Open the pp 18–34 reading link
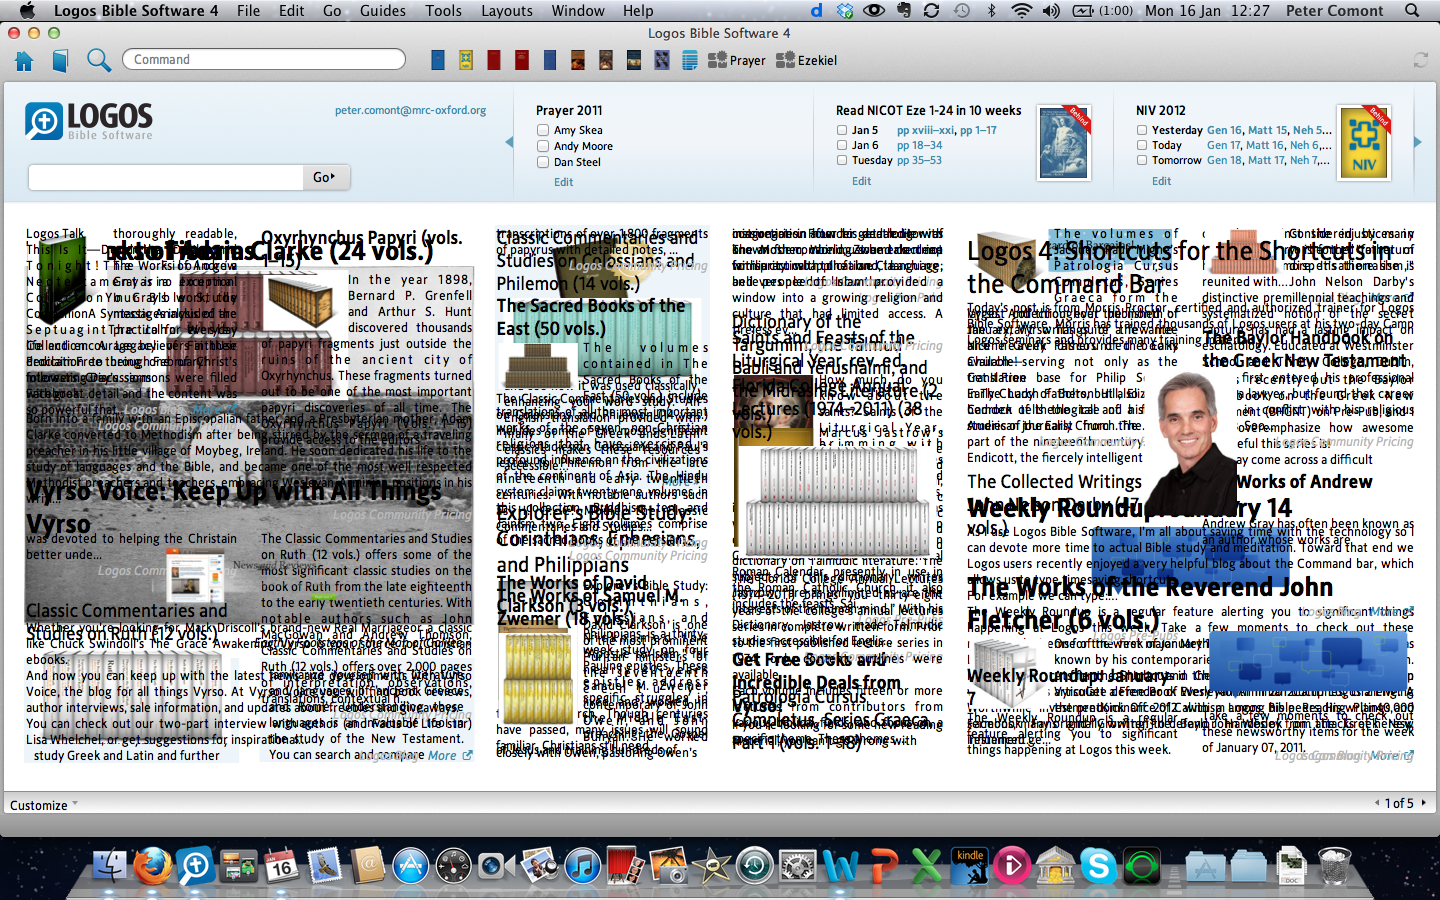 click(x=919, y=145)
